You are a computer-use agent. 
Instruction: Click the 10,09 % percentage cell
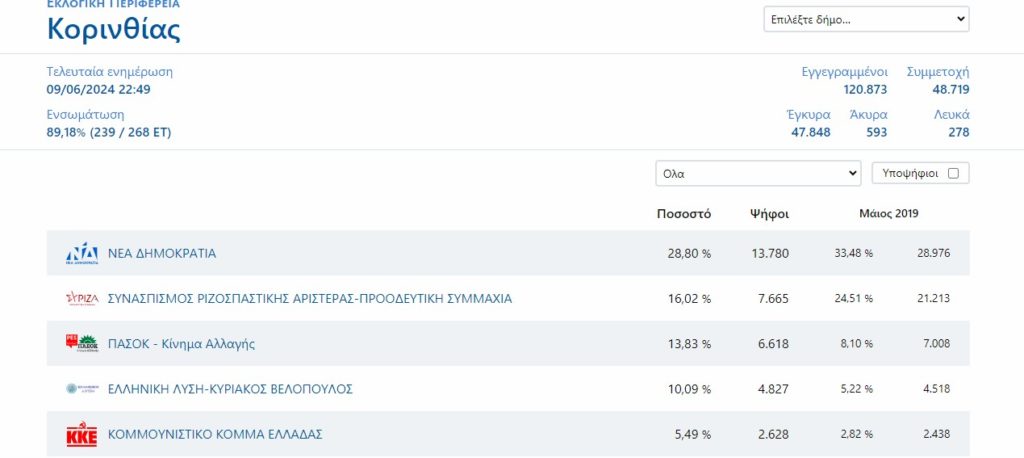click(x=689, y=389)
